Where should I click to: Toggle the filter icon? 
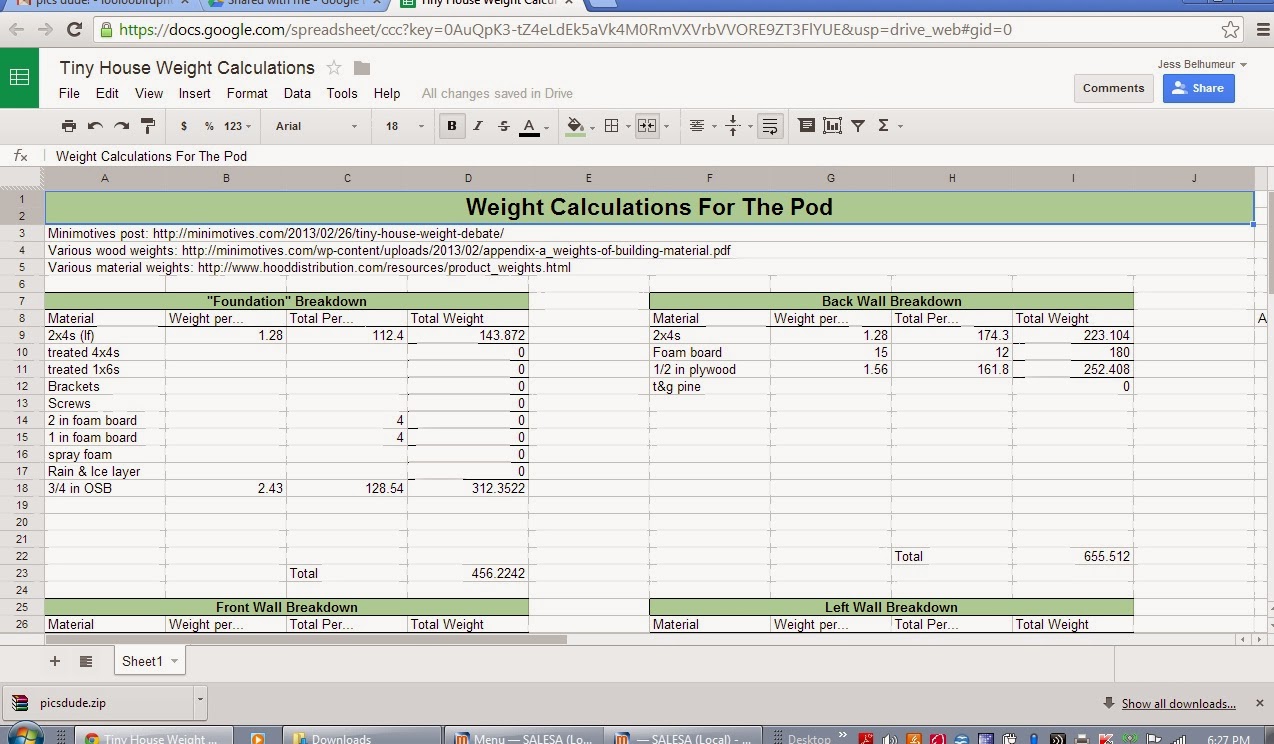click(858, 126)
